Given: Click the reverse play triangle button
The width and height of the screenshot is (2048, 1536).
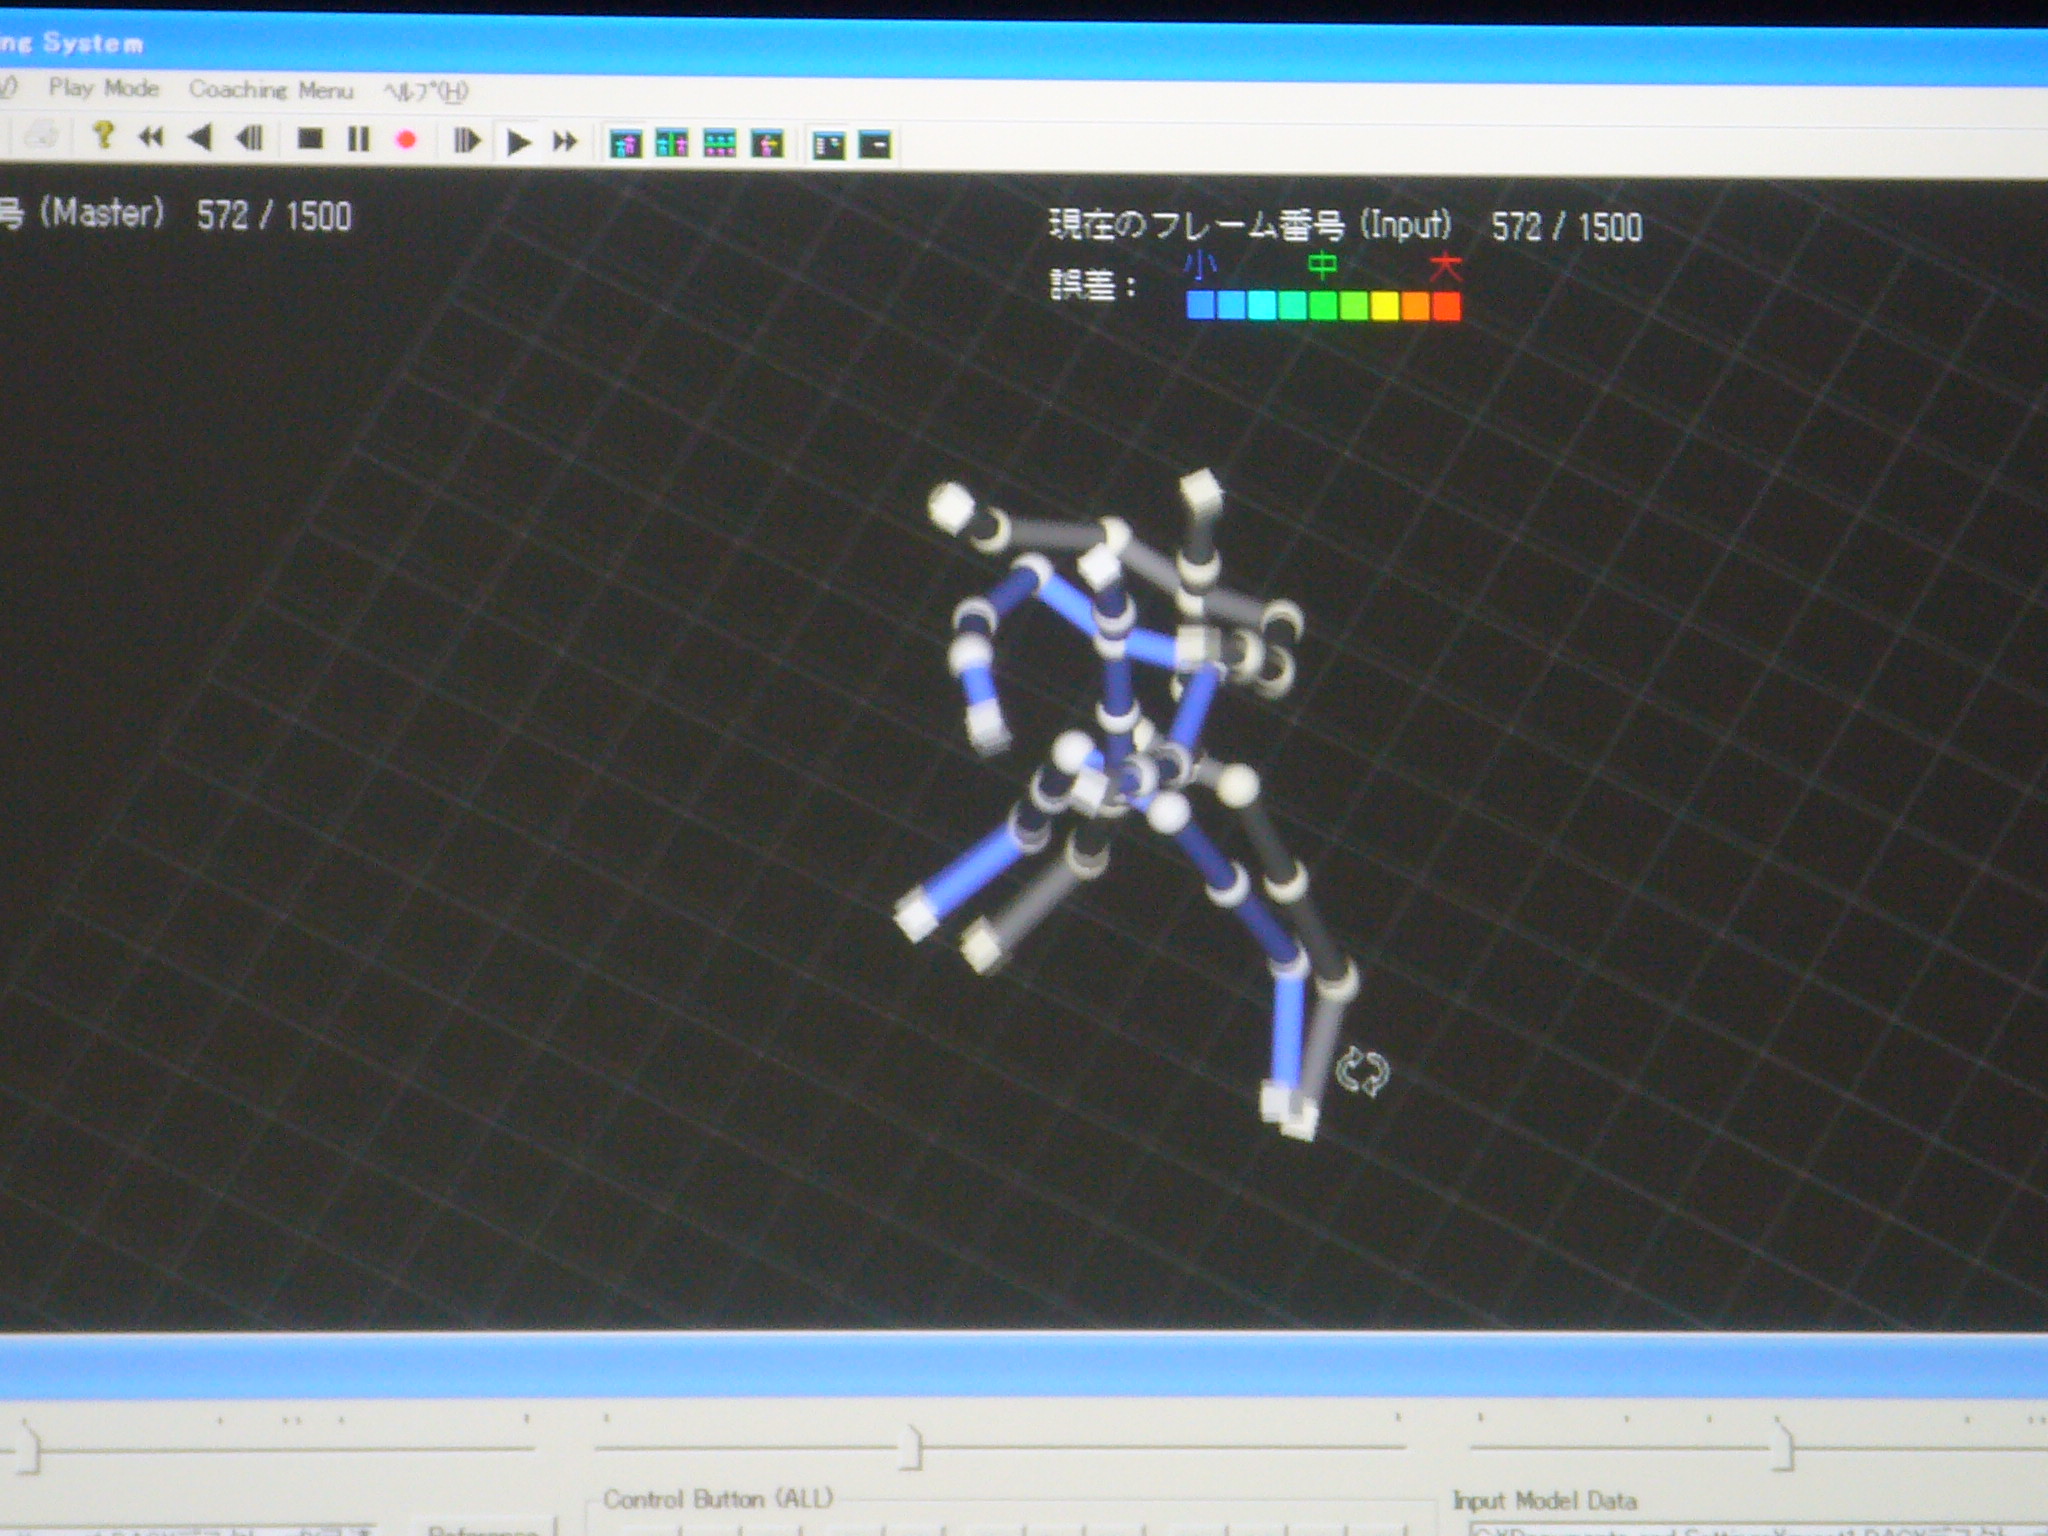Looking at the screenshot, I should point(200,137).
